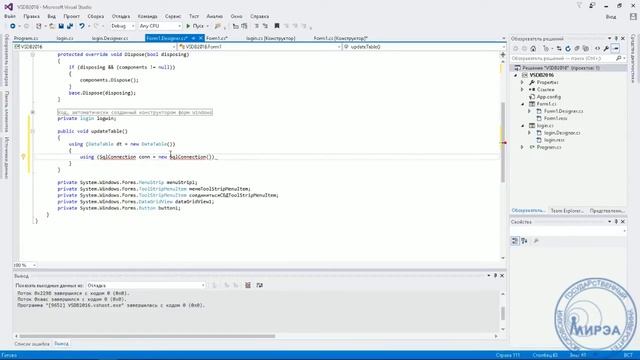The width and height of the screenshot is (640, 360).
Task: Switch to the Список ошибок tab
Action: 32,344
